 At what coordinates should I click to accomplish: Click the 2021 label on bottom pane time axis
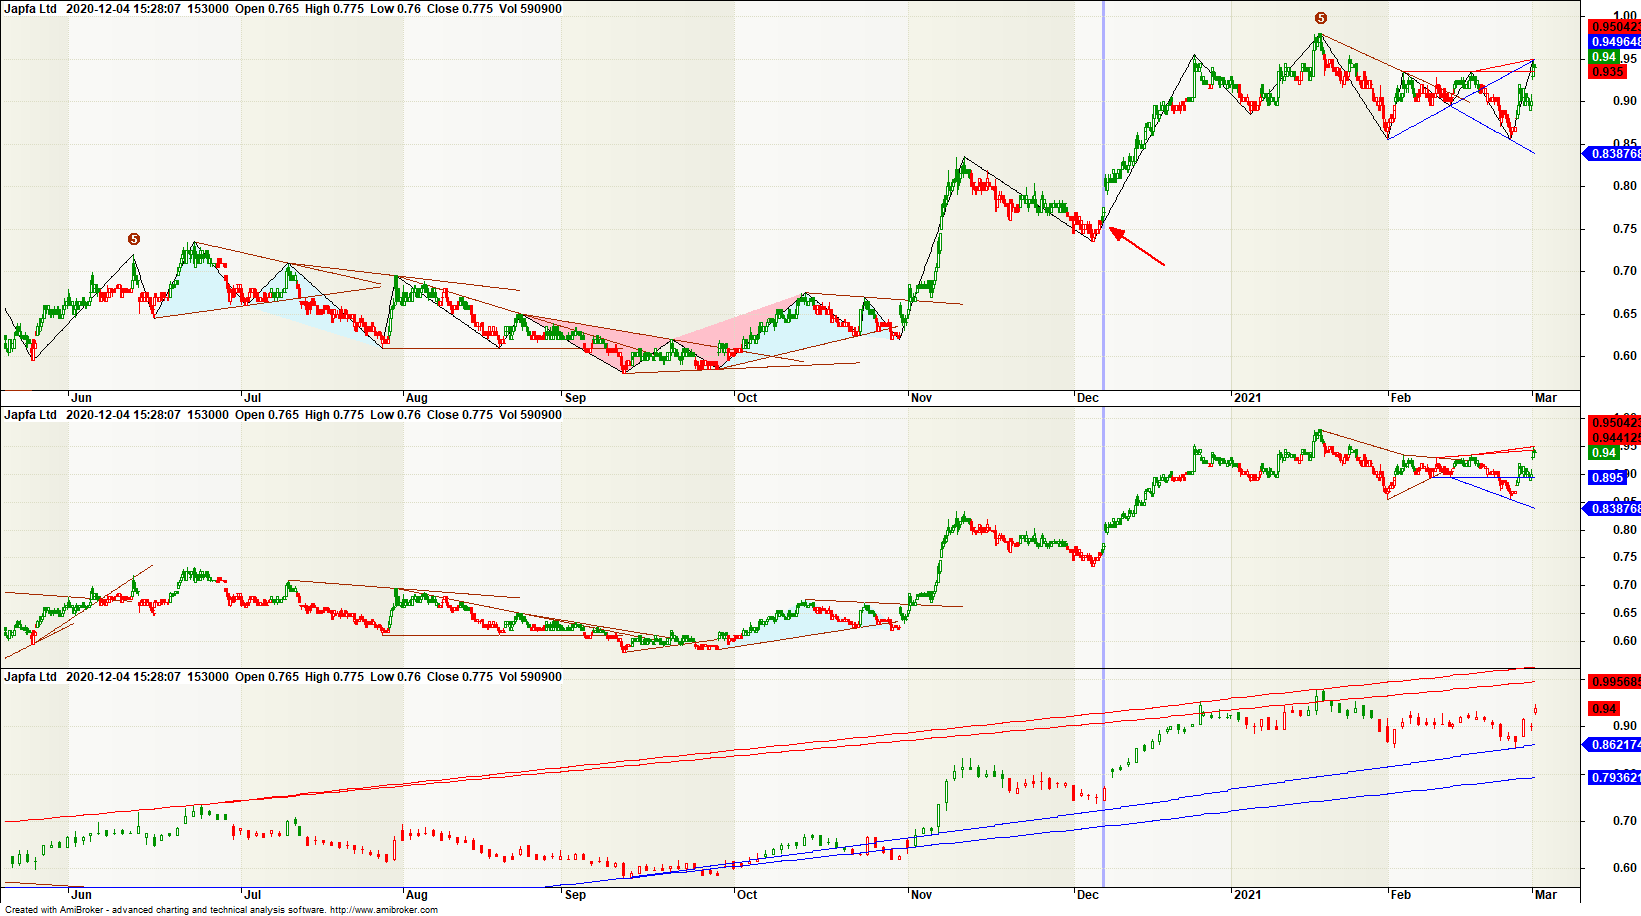1248,895
